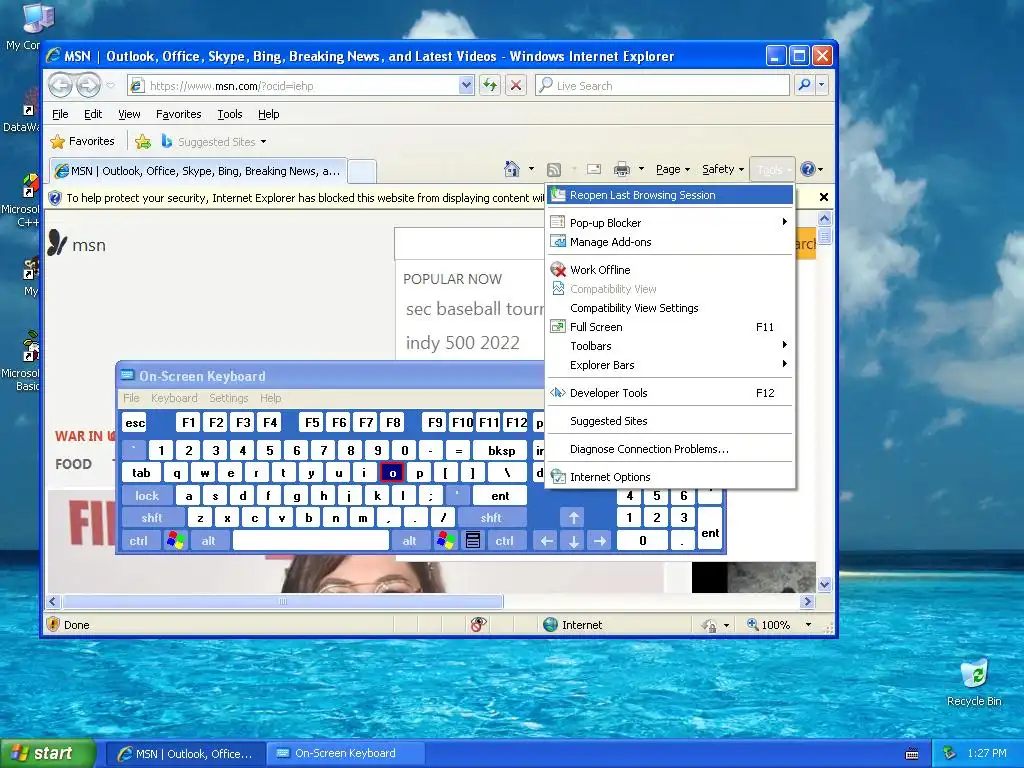
Task: Click the On-Screen Keyboard taskbar button
Action: (346, 754)
